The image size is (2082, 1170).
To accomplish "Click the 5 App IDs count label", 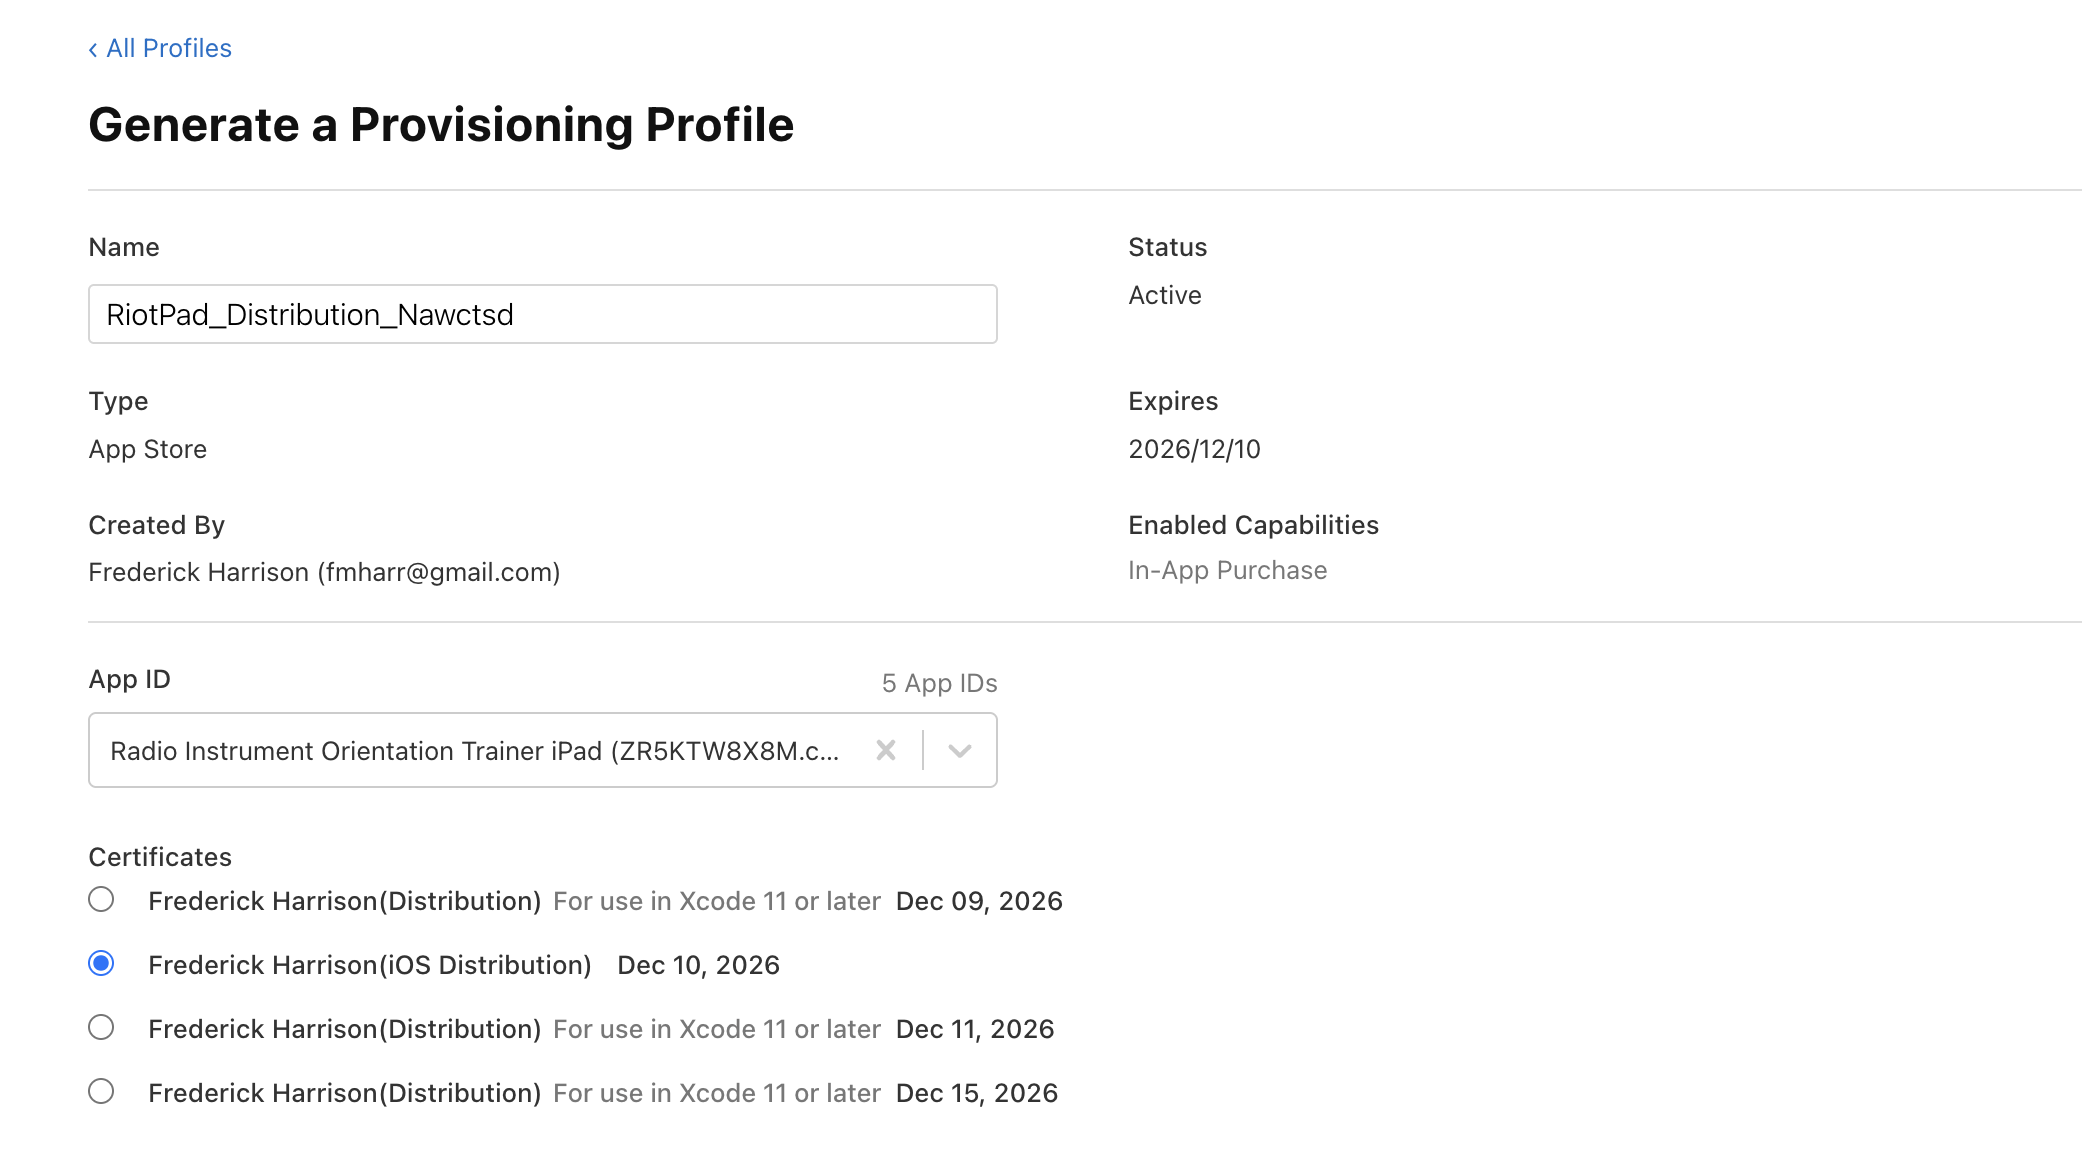I will pos(939,683).
